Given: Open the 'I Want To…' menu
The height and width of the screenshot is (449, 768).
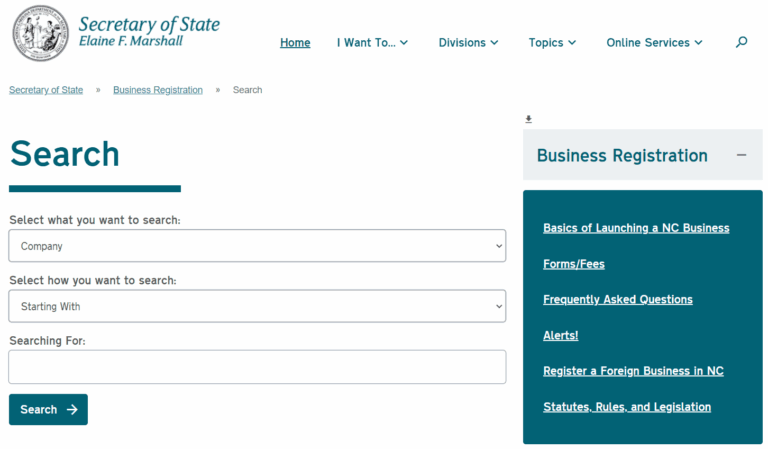Looking at the screenshot, I should (x=372, y=43).
